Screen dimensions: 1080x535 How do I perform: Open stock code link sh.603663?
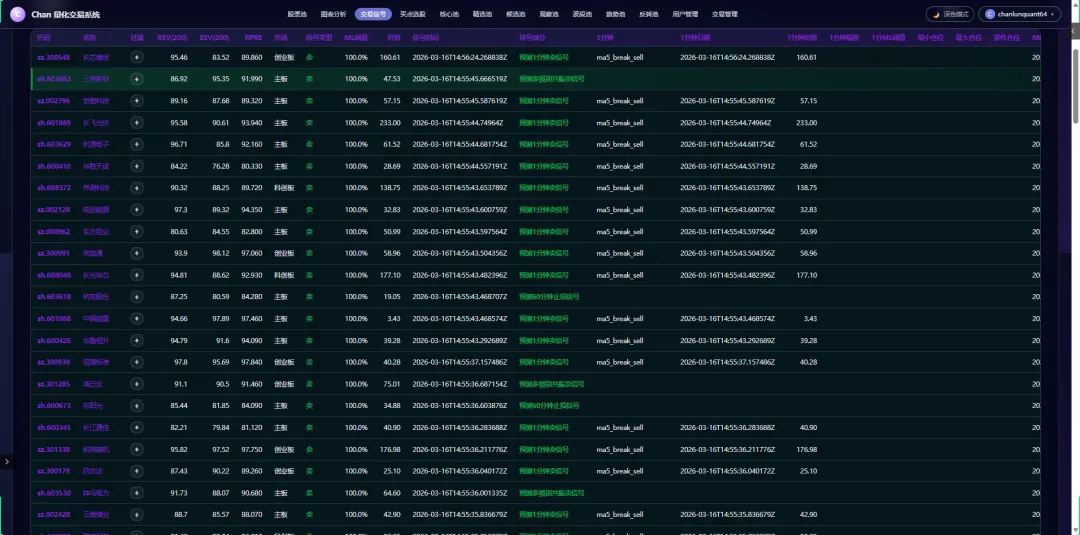click(54, 79)
